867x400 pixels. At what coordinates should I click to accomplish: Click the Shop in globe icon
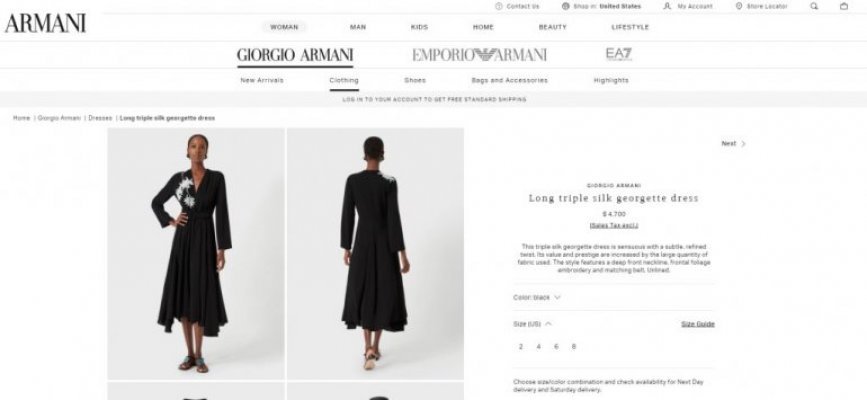(565, 6)
